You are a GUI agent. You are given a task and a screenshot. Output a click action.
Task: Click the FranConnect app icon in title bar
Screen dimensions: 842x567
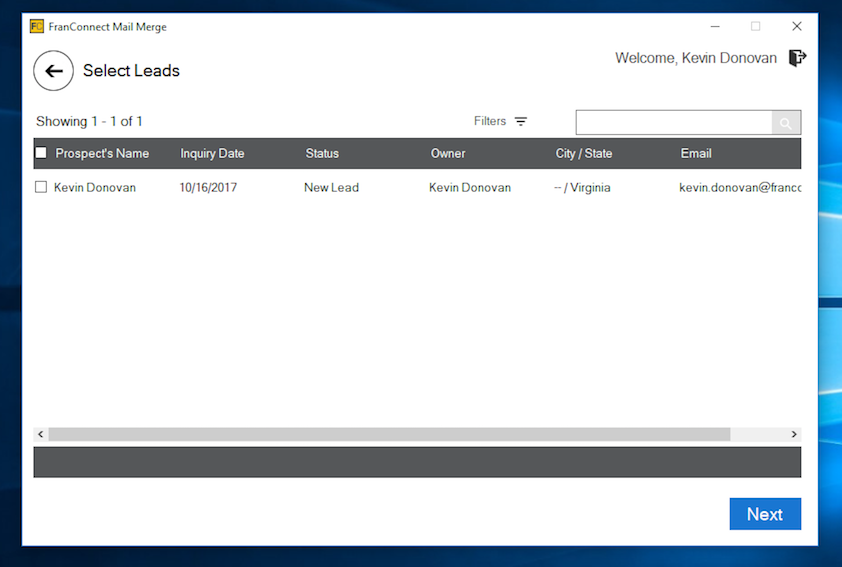click(37, 26)
